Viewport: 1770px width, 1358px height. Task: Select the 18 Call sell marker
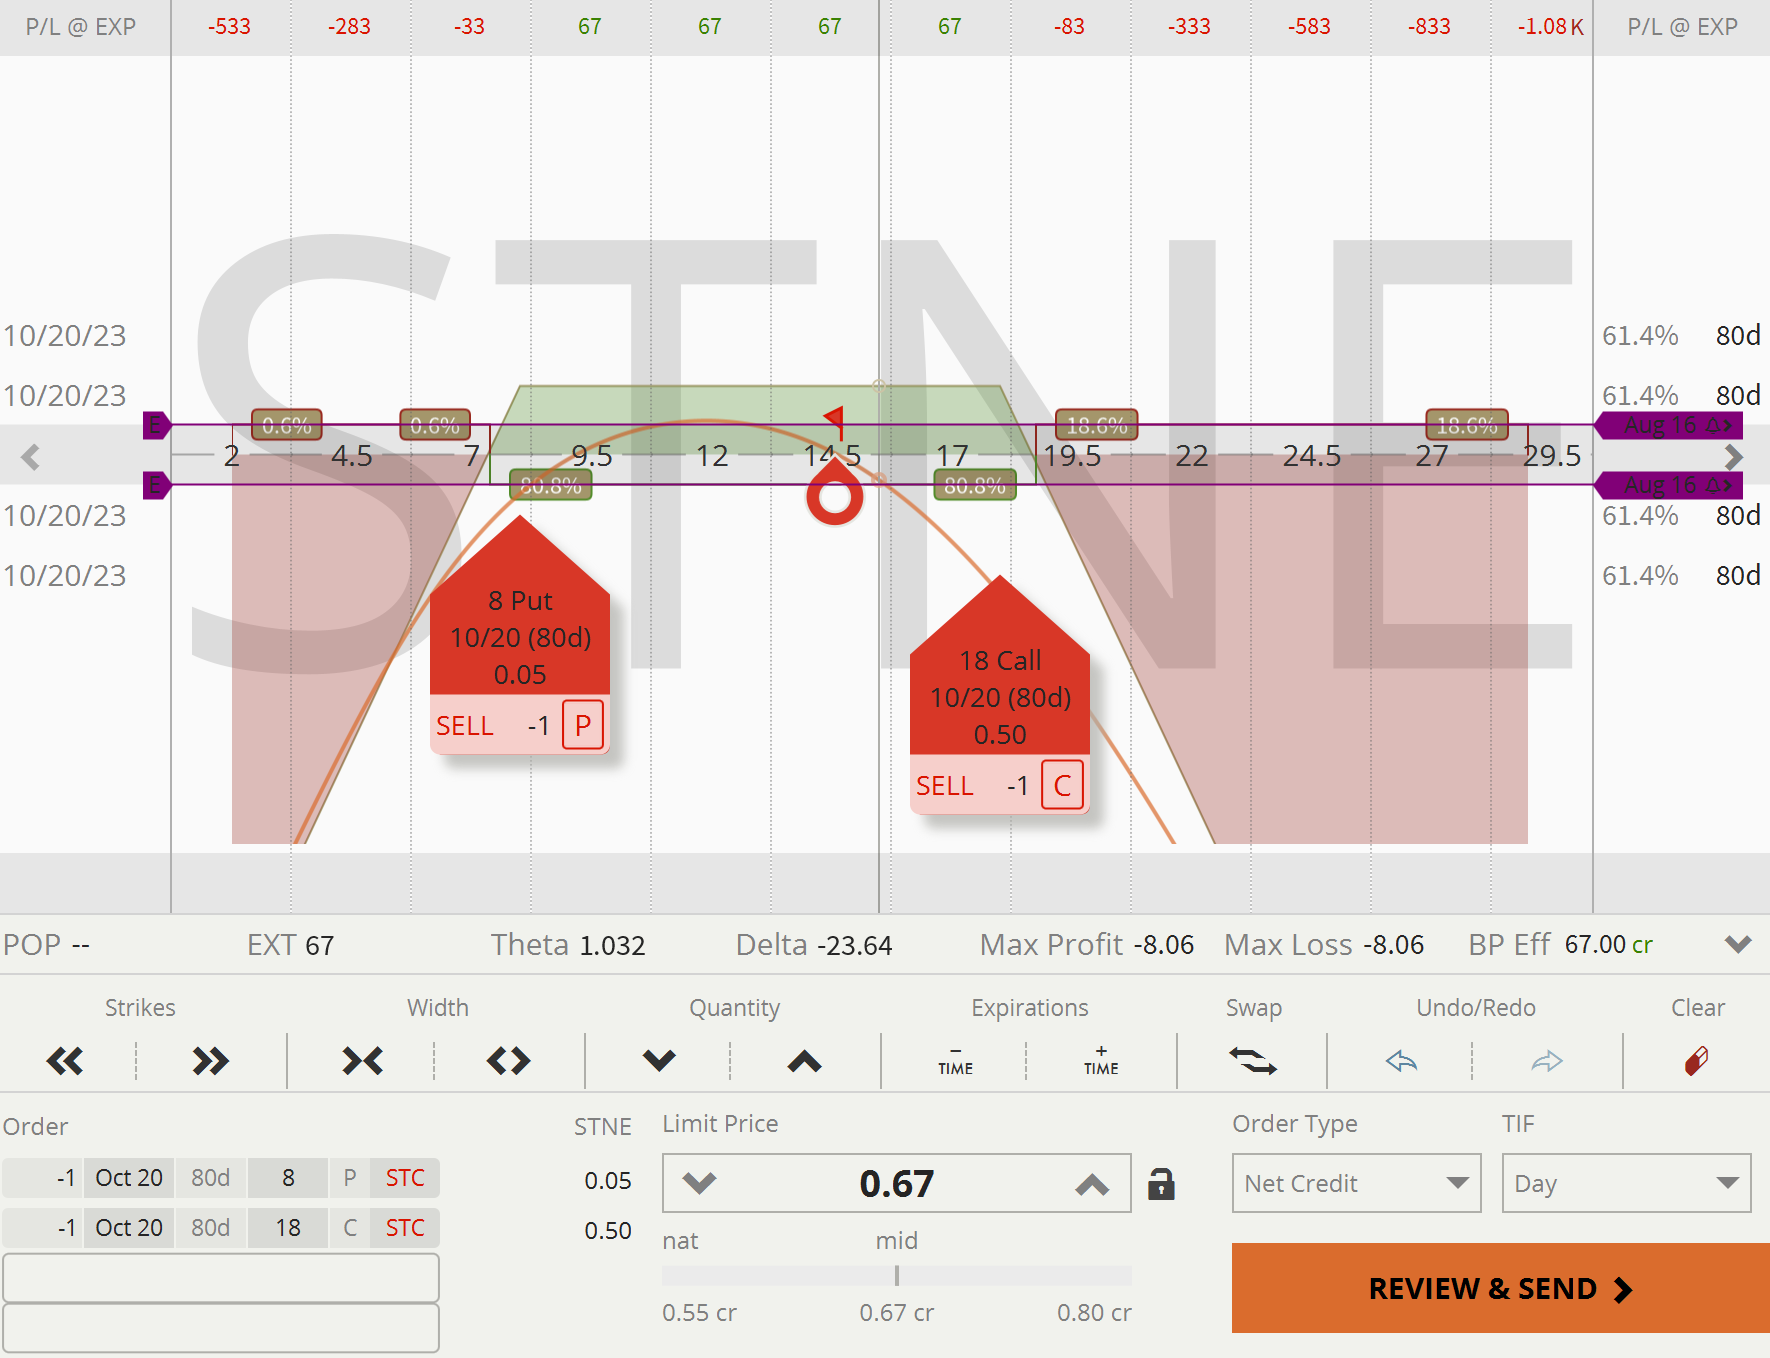tap(1000, 694)
